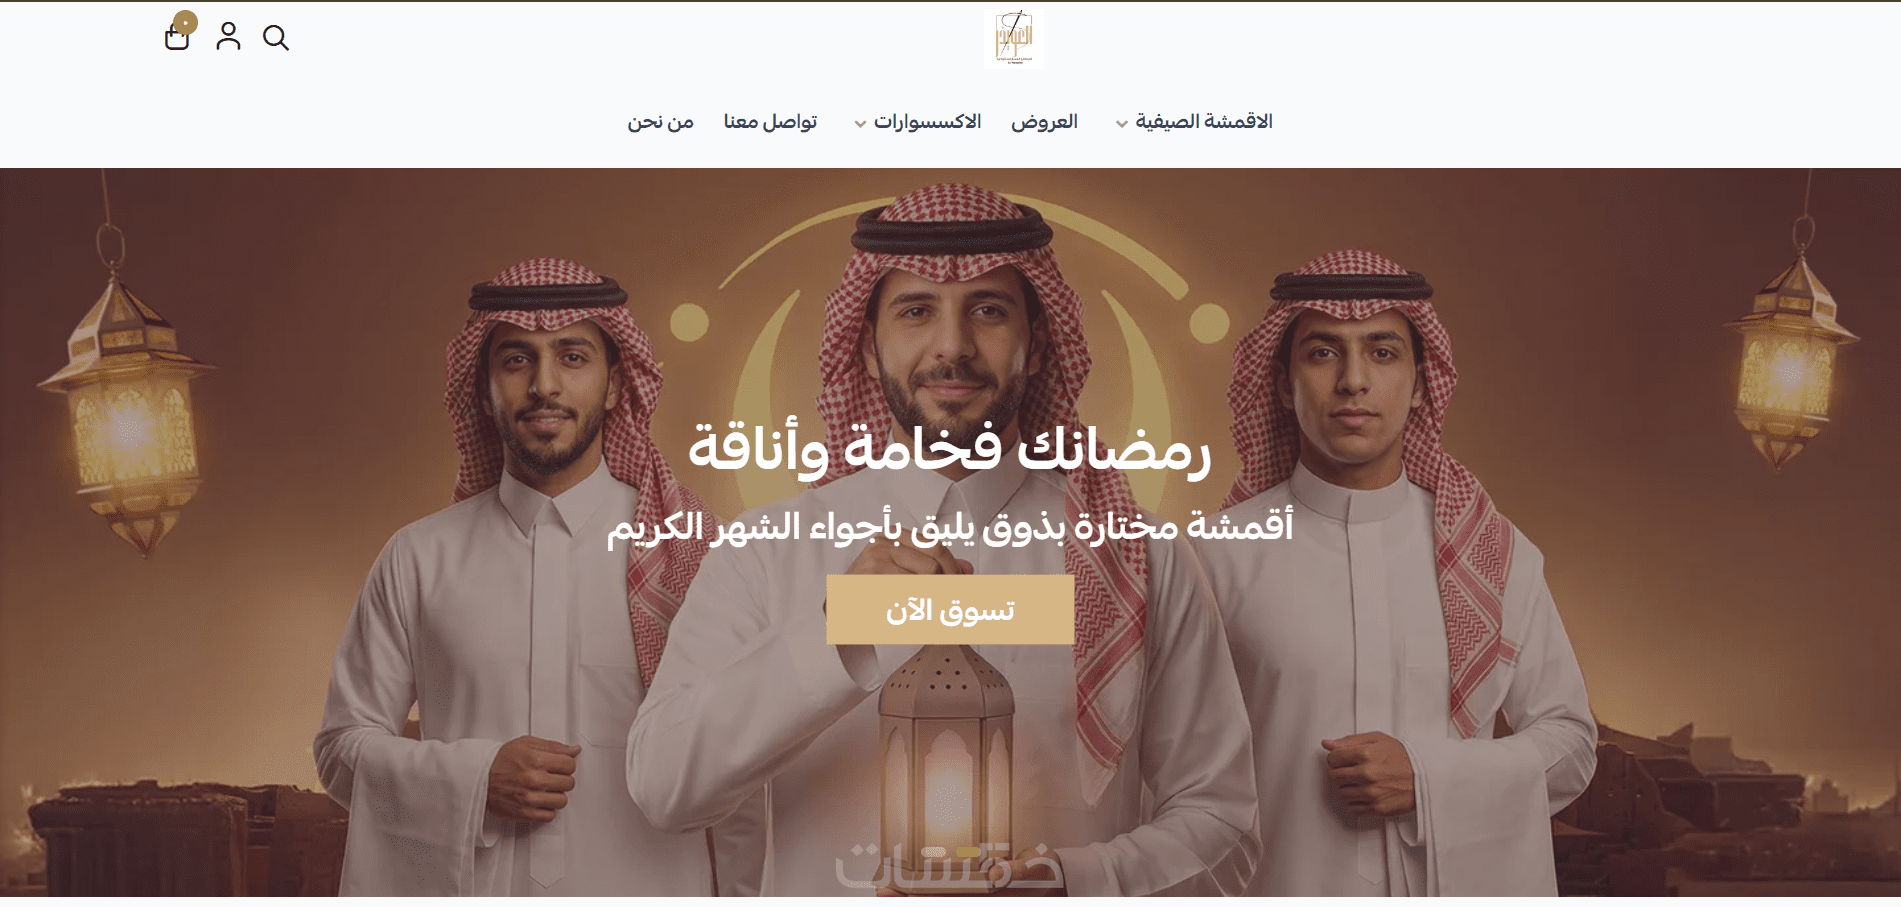This screenshot has height=907, width=1901.
Task: Visit the من نحن page
Action: pyautogui.click(x=660, y=122)
